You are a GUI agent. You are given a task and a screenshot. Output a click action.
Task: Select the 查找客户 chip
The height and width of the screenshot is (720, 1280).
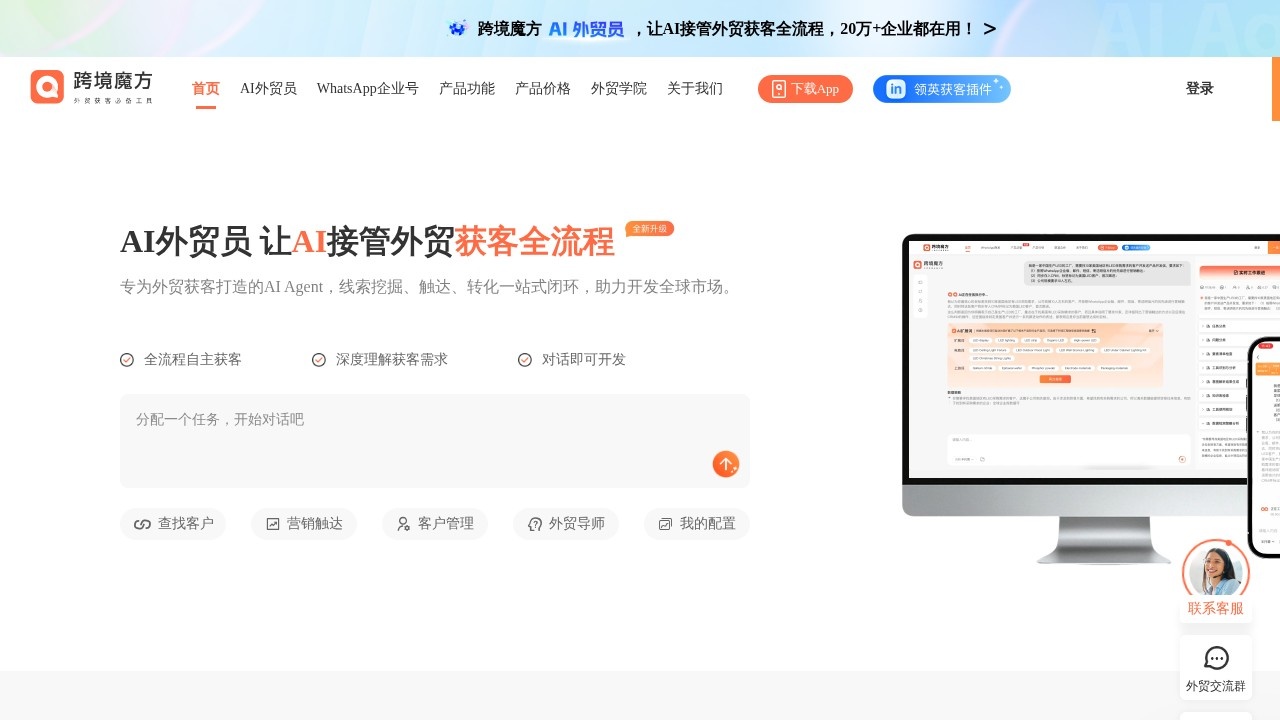tap(173, 524)
